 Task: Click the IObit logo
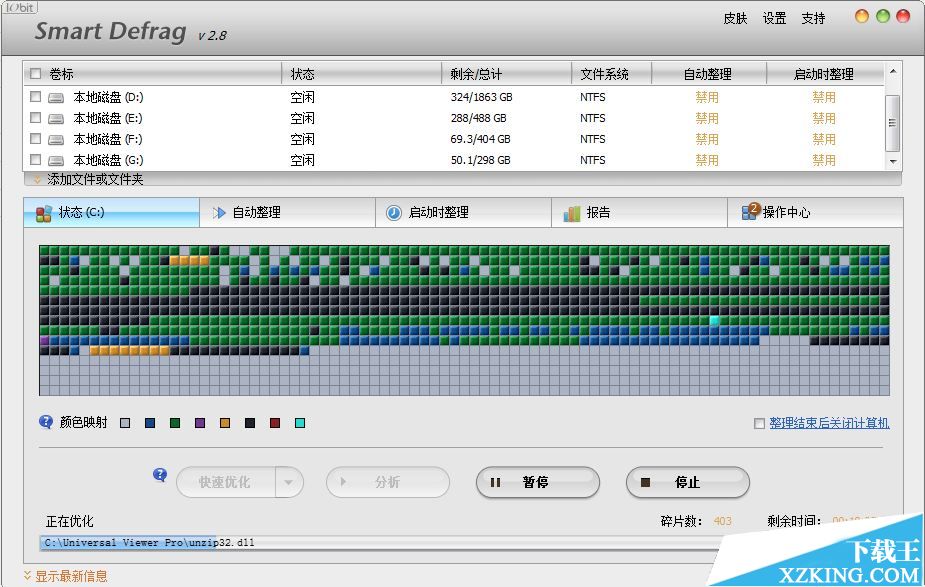coord(19,7)
